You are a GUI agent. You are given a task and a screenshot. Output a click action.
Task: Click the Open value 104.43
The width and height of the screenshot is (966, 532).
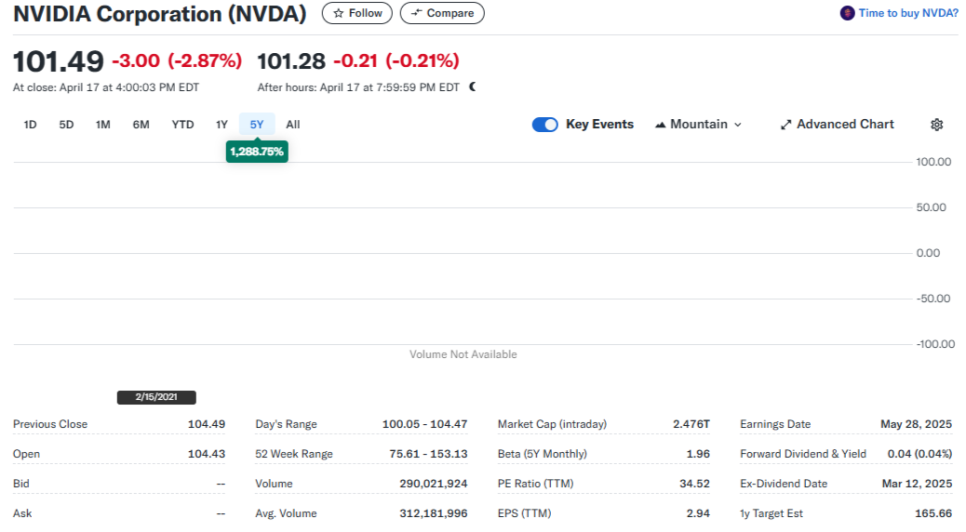206,454
